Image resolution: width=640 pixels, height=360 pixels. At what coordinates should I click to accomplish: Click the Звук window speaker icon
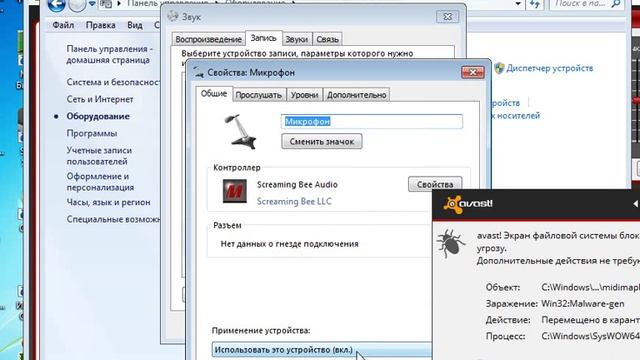173,16
